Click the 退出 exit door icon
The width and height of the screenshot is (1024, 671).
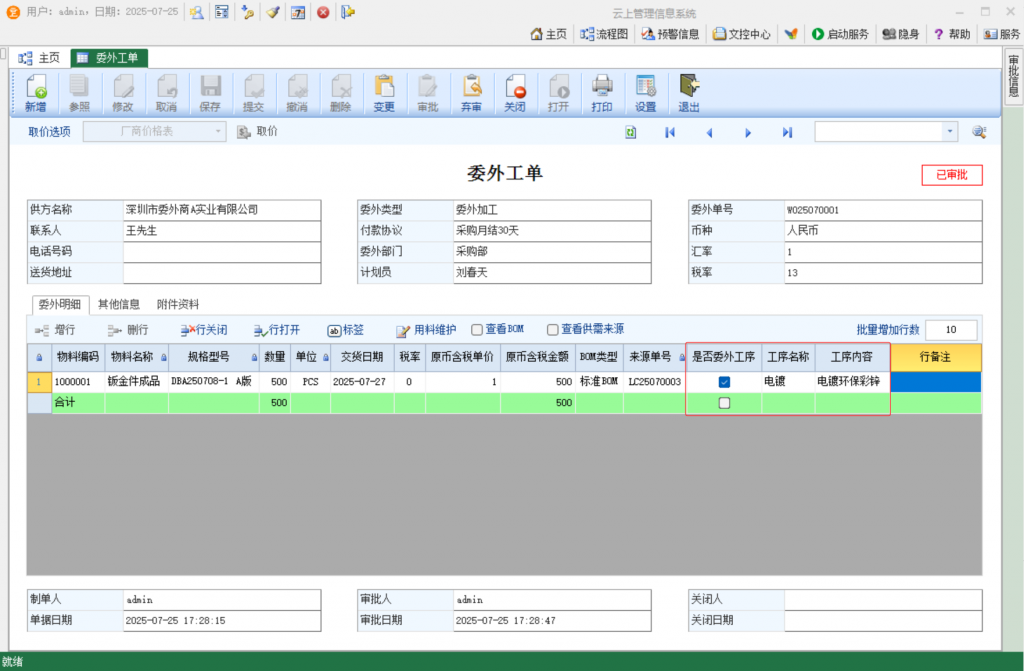pos(689,93)
